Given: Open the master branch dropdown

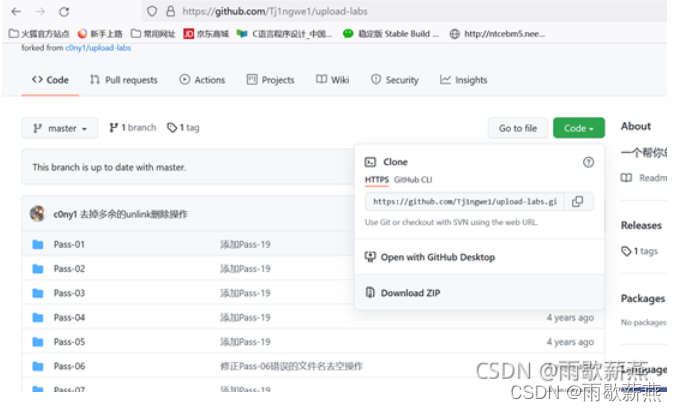Looking at the screenshot, I should coord(59,128).
